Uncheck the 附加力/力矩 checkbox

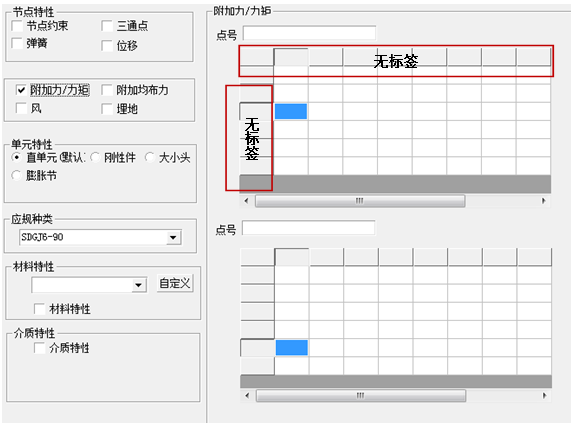(21, 90)
